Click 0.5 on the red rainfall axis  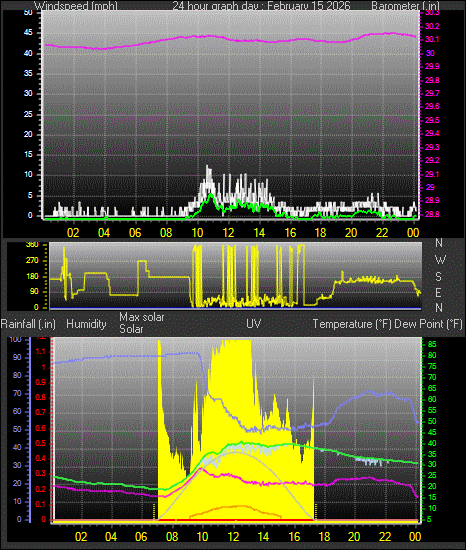[41, 444]
